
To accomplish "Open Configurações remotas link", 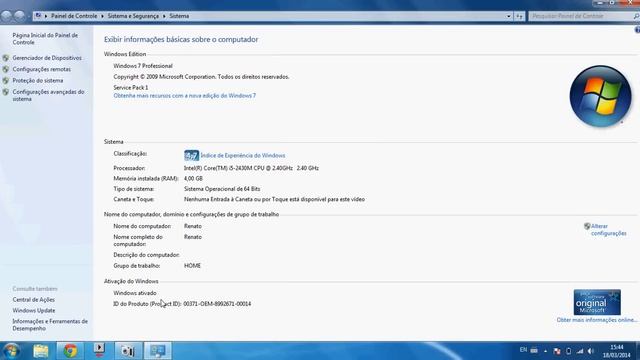I will pos(41,69).
